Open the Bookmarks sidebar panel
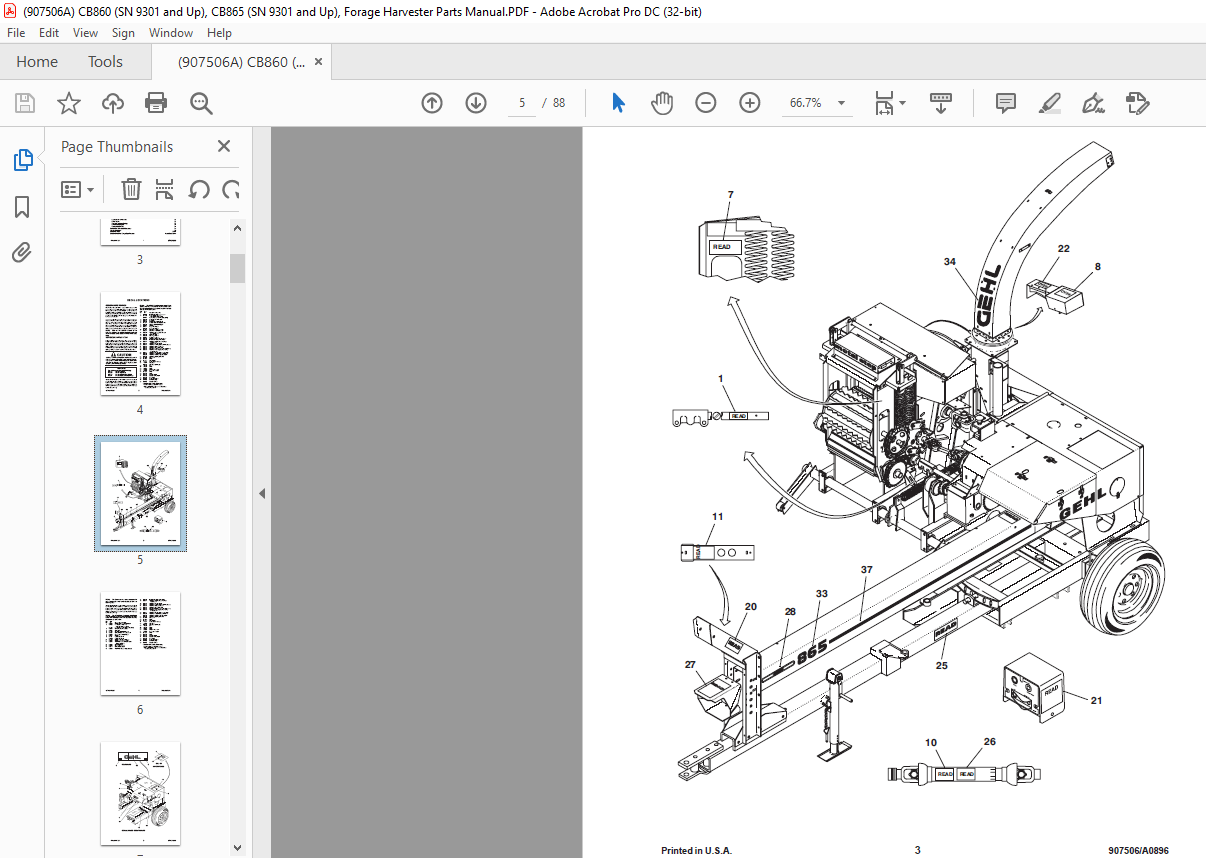The height and width of the screenshot is (858, 1206). 22,207
